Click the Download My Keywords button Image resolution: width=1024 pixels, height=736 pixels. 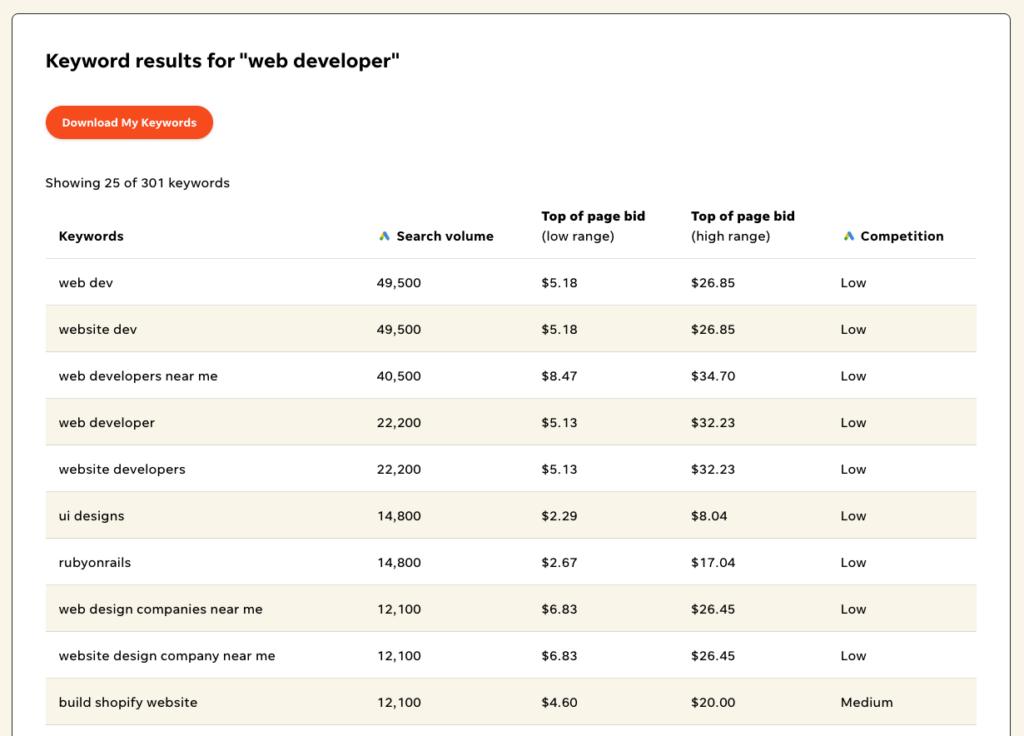tap(129, 122)
